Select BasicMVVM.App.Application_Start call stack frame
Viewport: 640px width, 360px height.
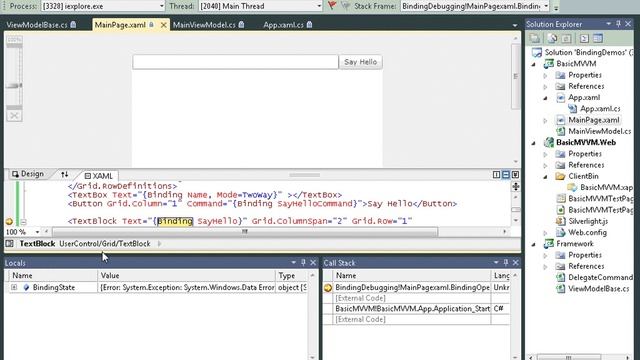(412, 309)
